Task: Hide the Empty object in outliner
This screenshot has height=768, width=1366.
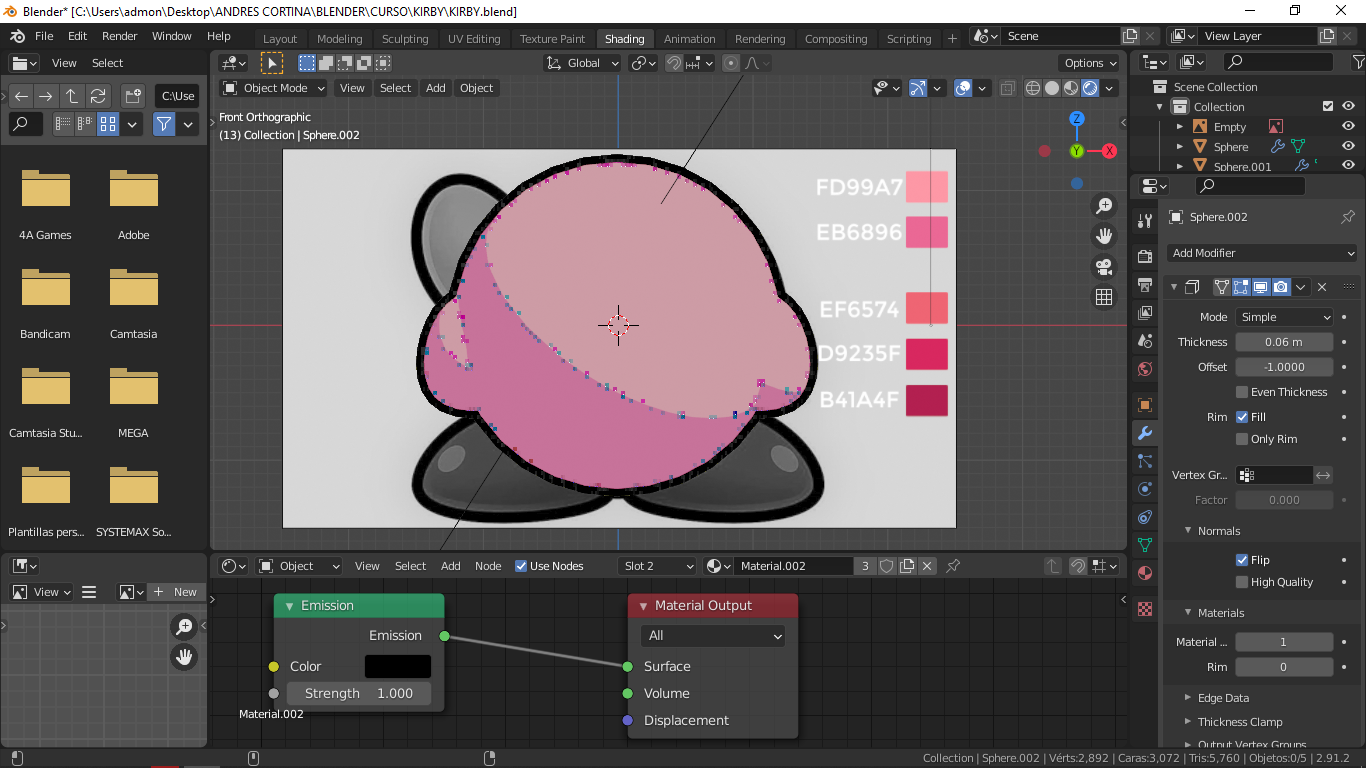Action: coord(1348,127)
